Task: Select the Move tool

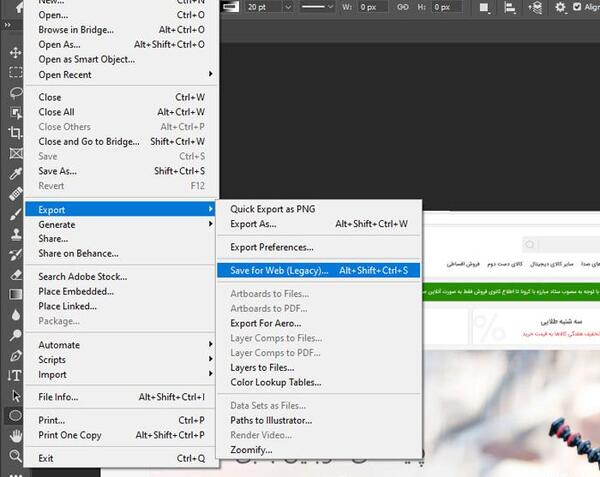Action: pos(15,52)
